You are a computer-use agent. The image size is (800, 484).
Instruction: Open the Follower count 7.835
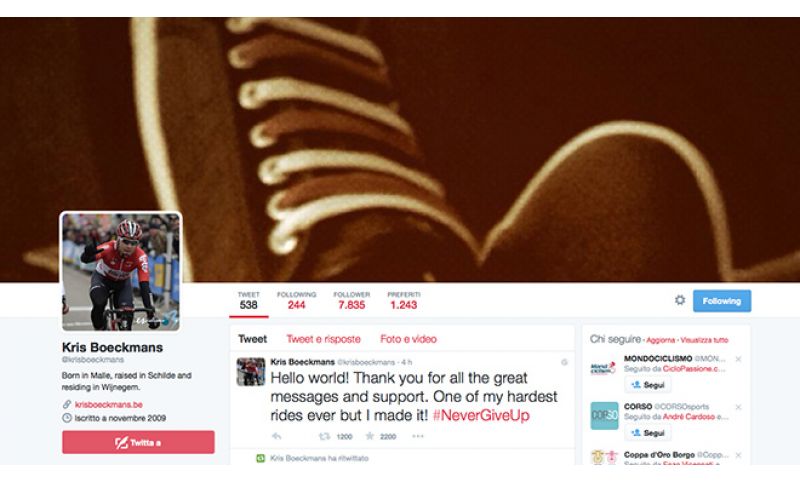click(352, 300)
